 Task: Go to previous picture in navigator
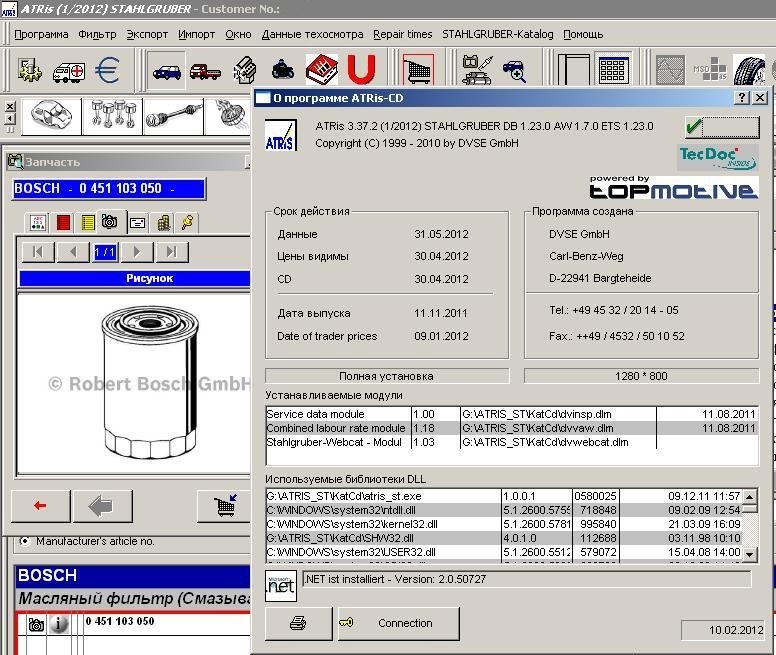[x=73, y=252]
